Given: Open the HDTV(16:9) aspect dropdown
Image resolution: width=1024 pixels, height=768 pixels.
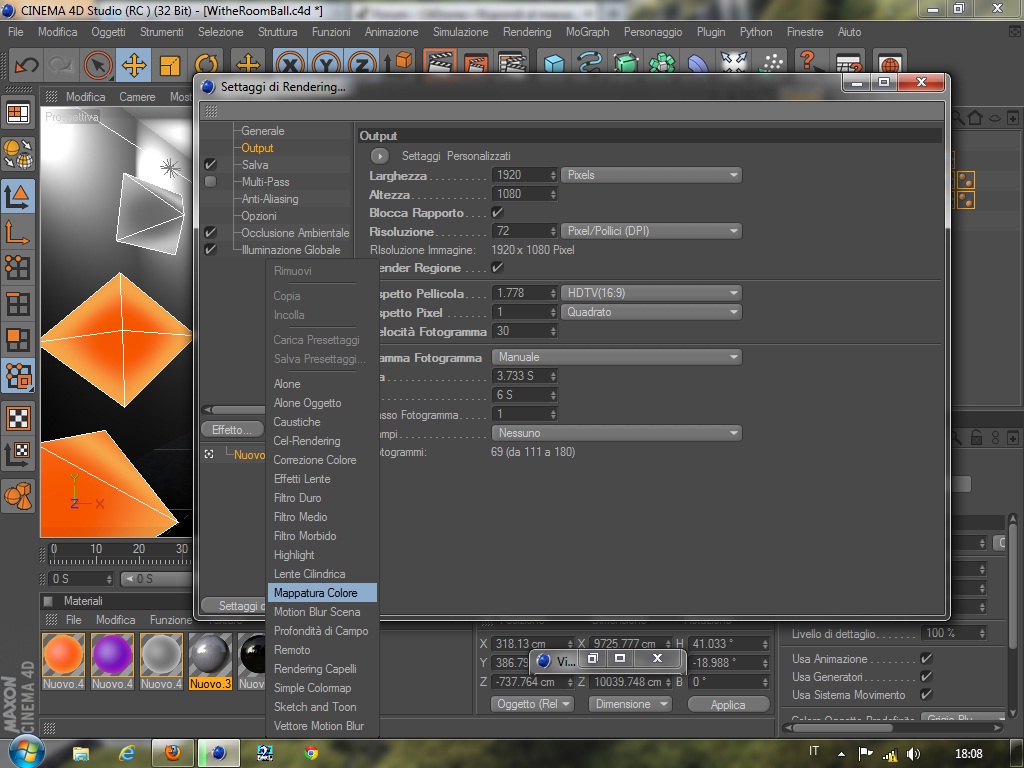Looking at the screenshot, I should point(651,293).
